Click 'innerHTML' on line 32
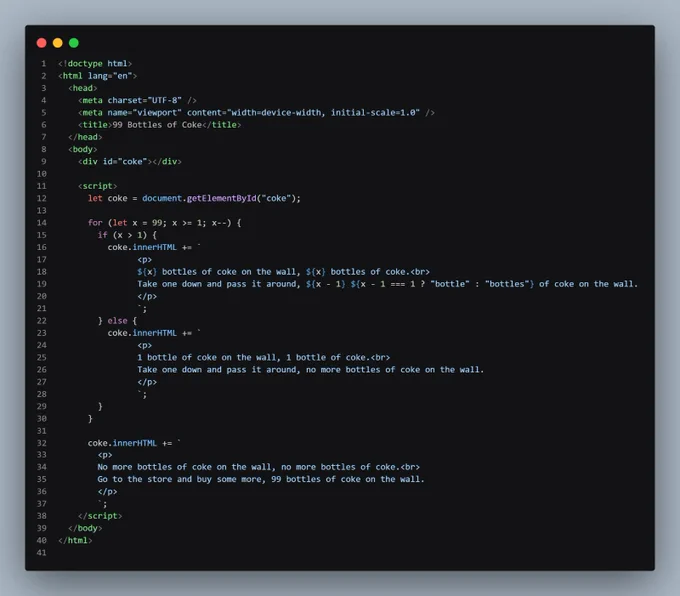This screenshot has height=596, width=680. 134,443
